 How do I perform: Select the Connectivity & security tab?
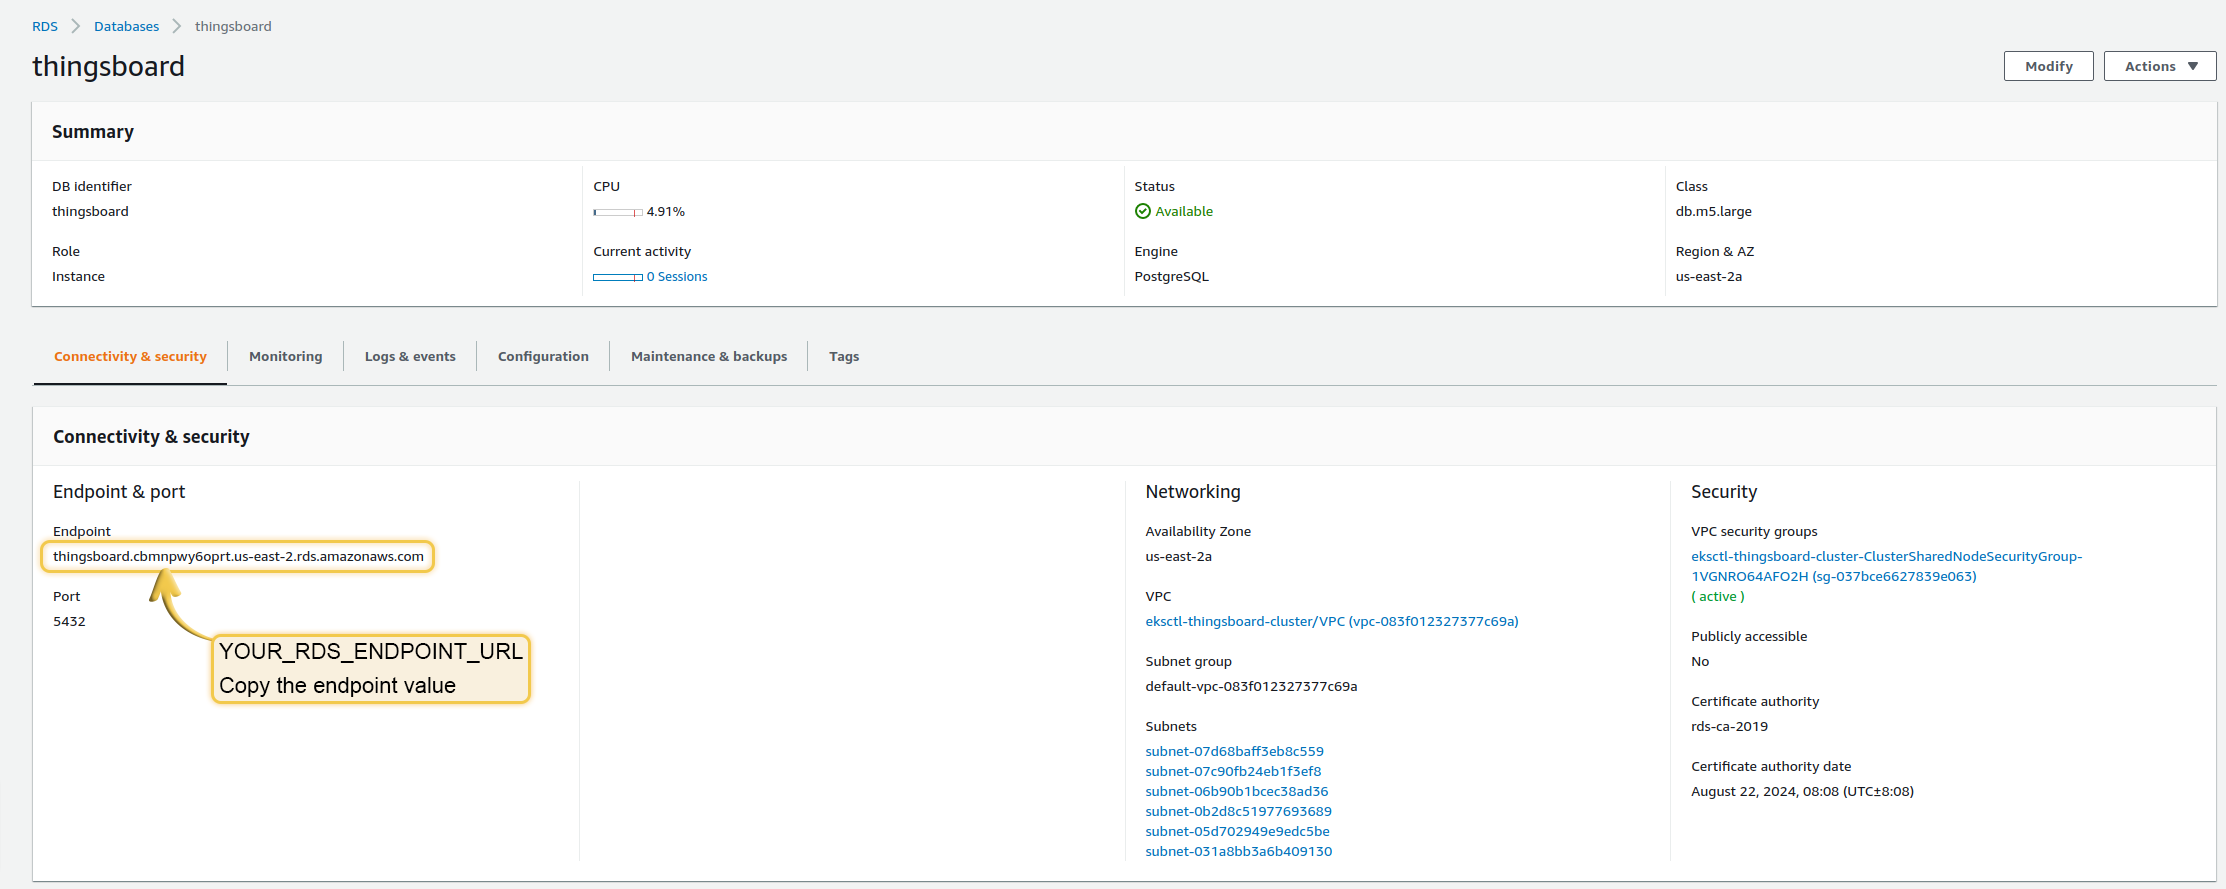point(130,356)
